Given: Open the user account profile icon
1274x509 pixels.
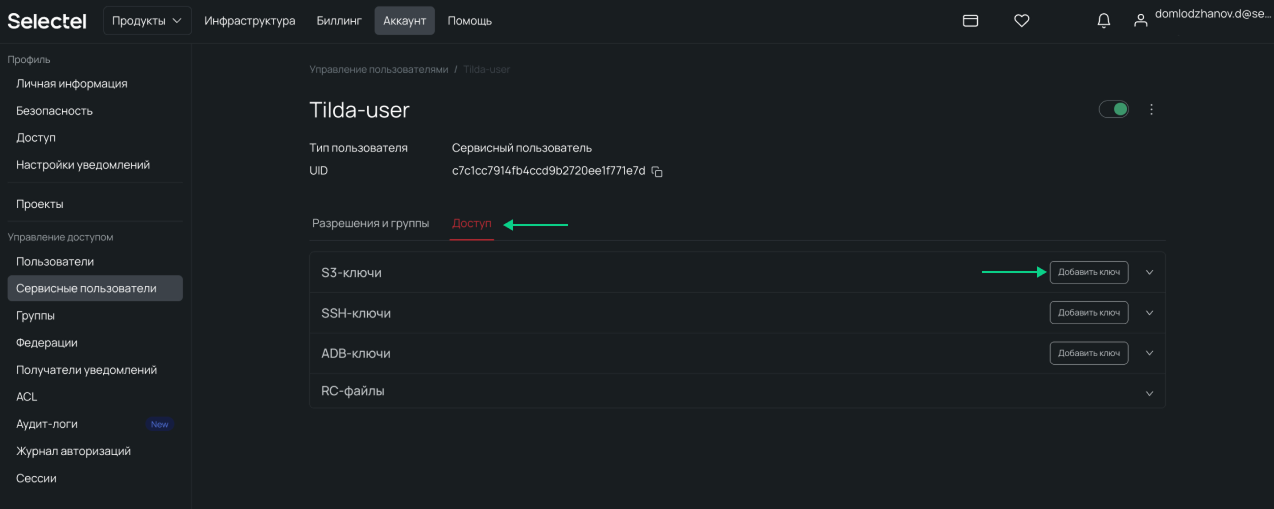Looking at the screenshot, I should (1140, 20).
